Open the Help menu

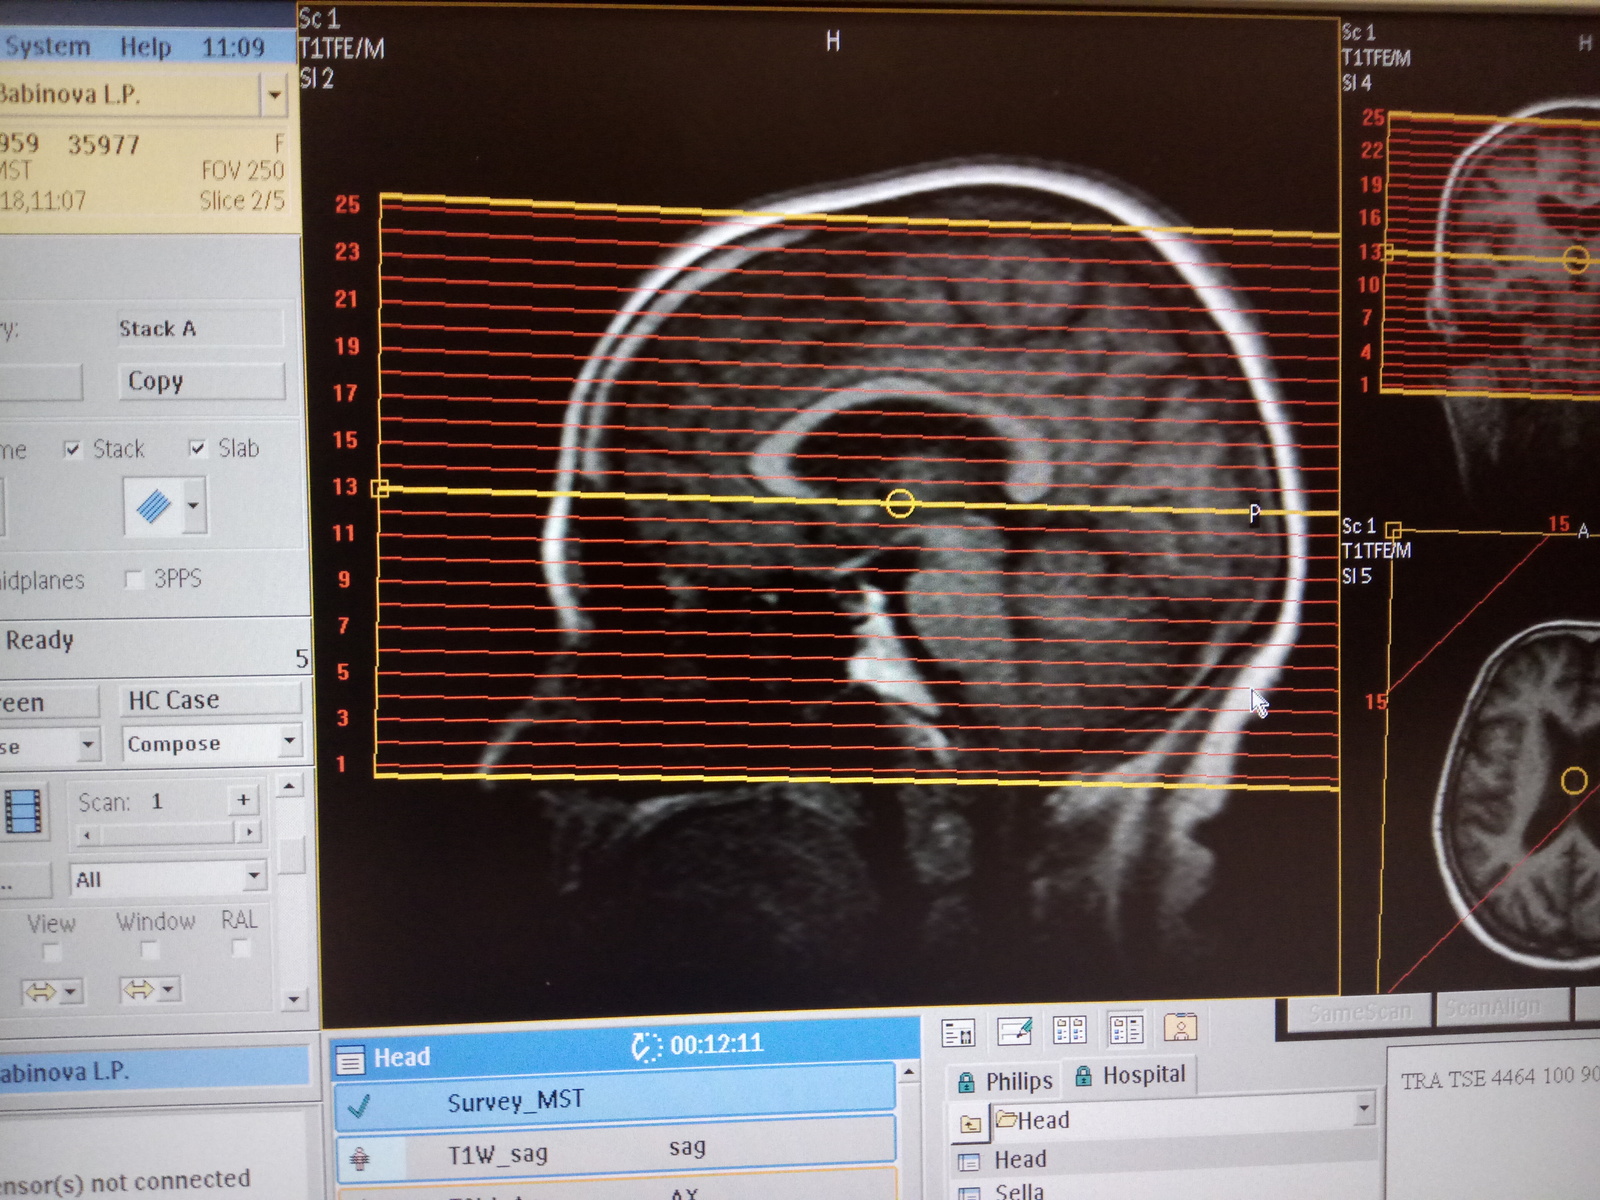[x=146, y=47]
